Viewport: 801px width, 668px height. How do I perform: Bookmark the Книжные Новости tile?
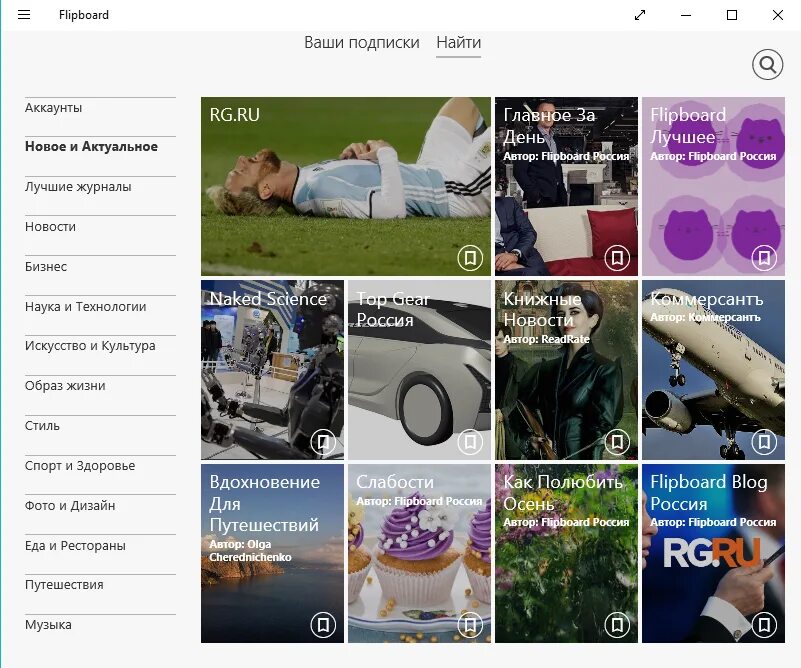pos(618,440)
